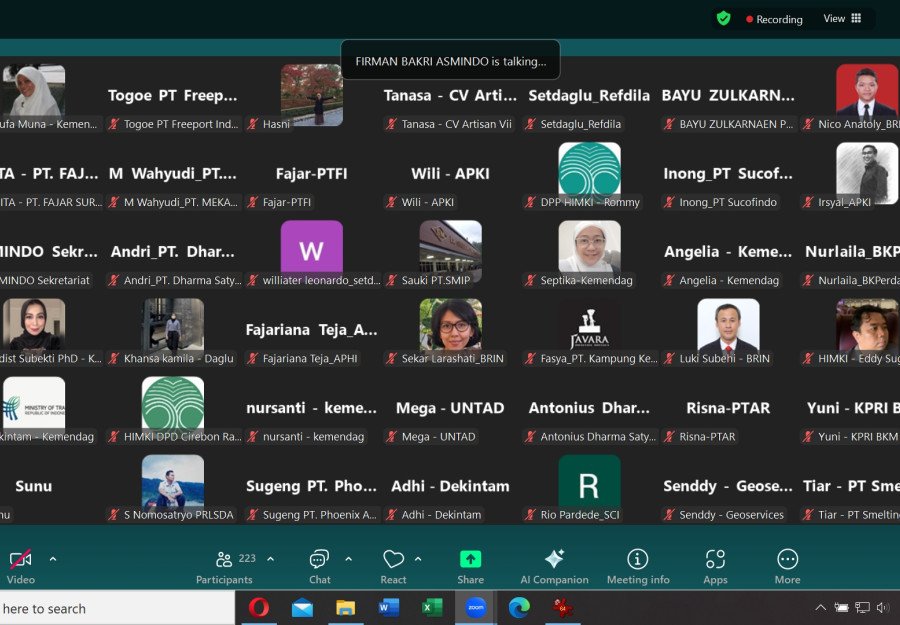Click the battery icon in system tray
Viewport: 900px width, 625px height.
[841, 607]
